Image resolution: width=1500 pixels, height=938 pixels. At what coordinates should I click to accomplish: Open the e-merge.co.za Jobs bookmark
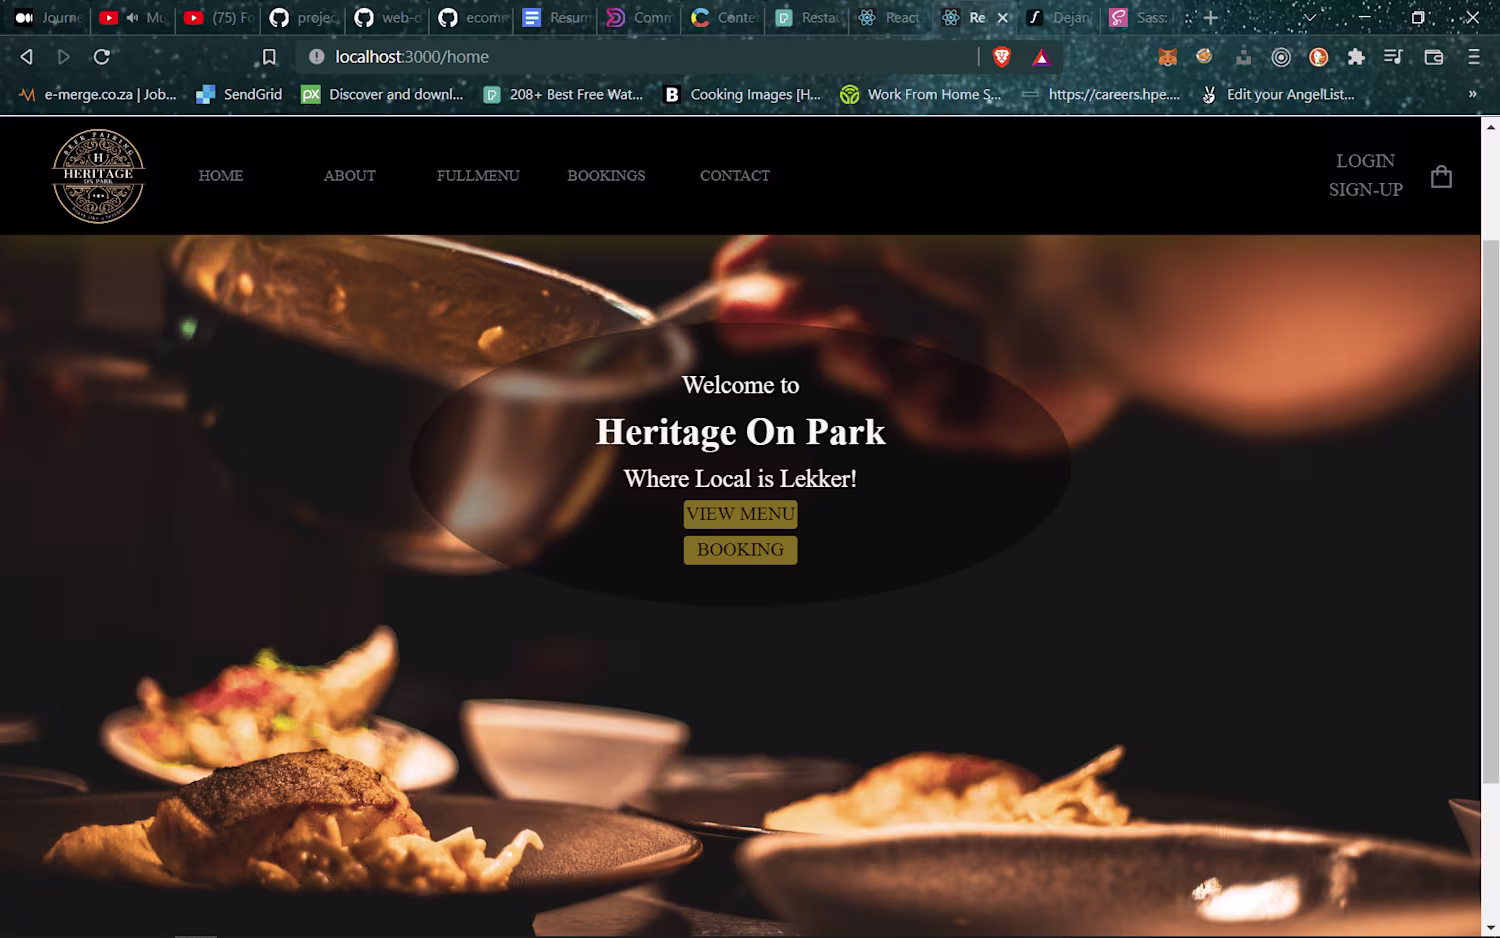[98, 94]
